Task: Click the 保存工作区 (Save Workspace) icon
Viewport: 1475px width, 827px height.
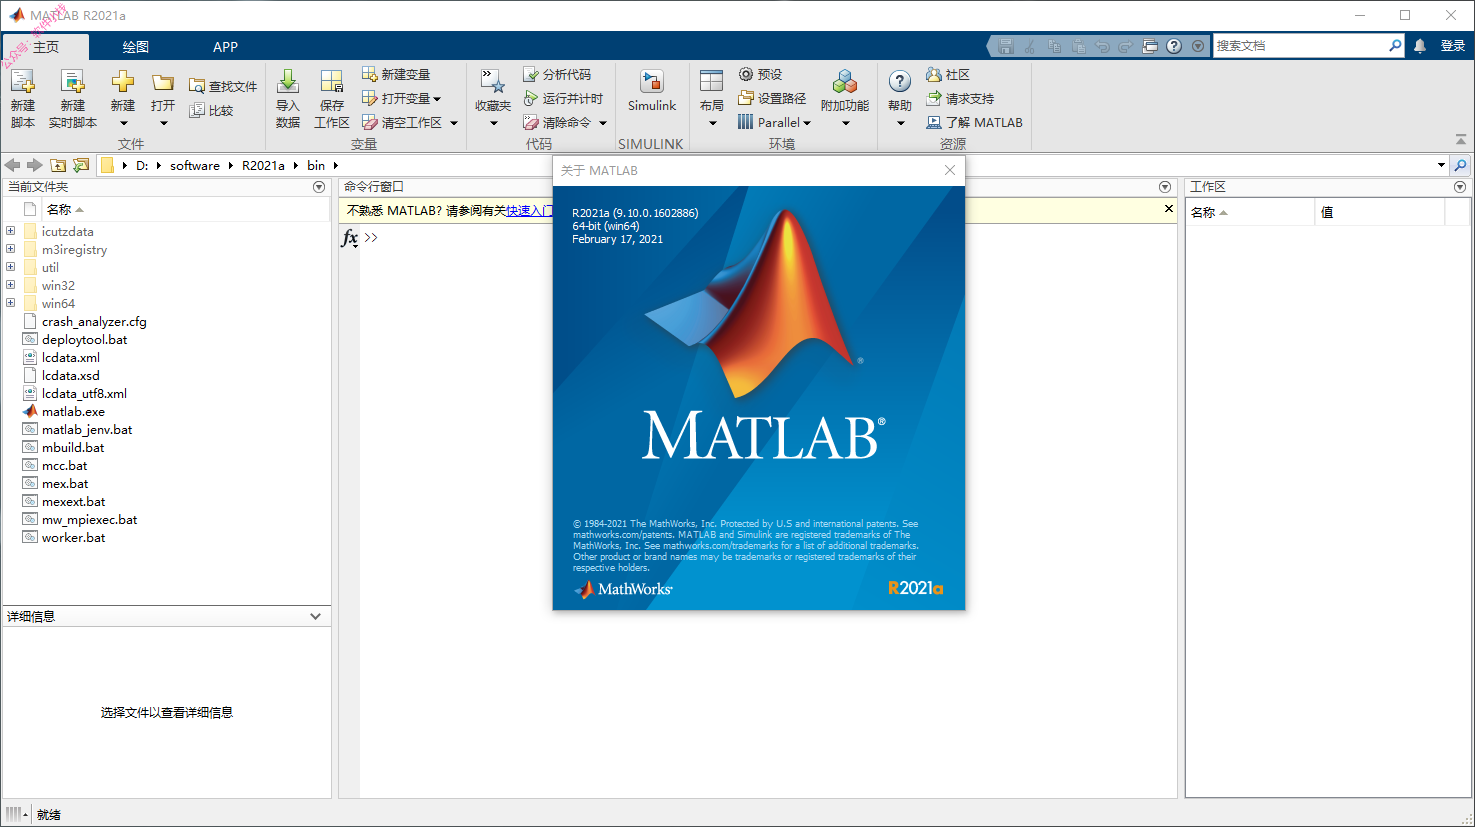Action: pos(332,82)
